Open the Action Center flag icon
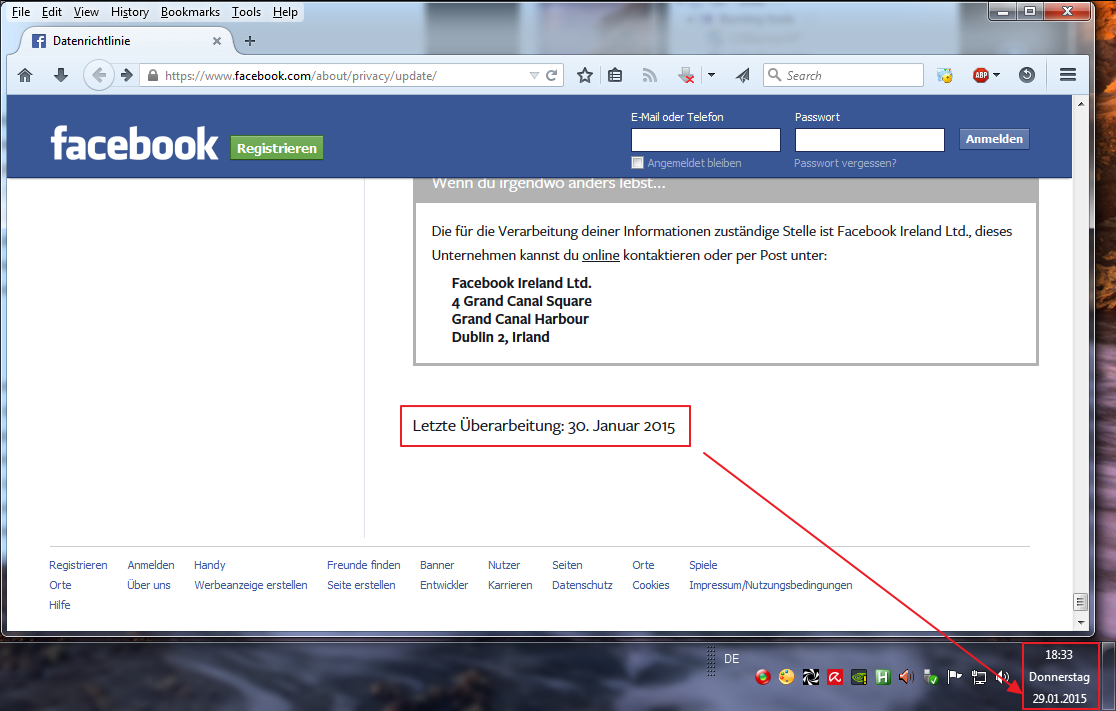The height and width of the screenshot is (711, 1116). [954, 678]
